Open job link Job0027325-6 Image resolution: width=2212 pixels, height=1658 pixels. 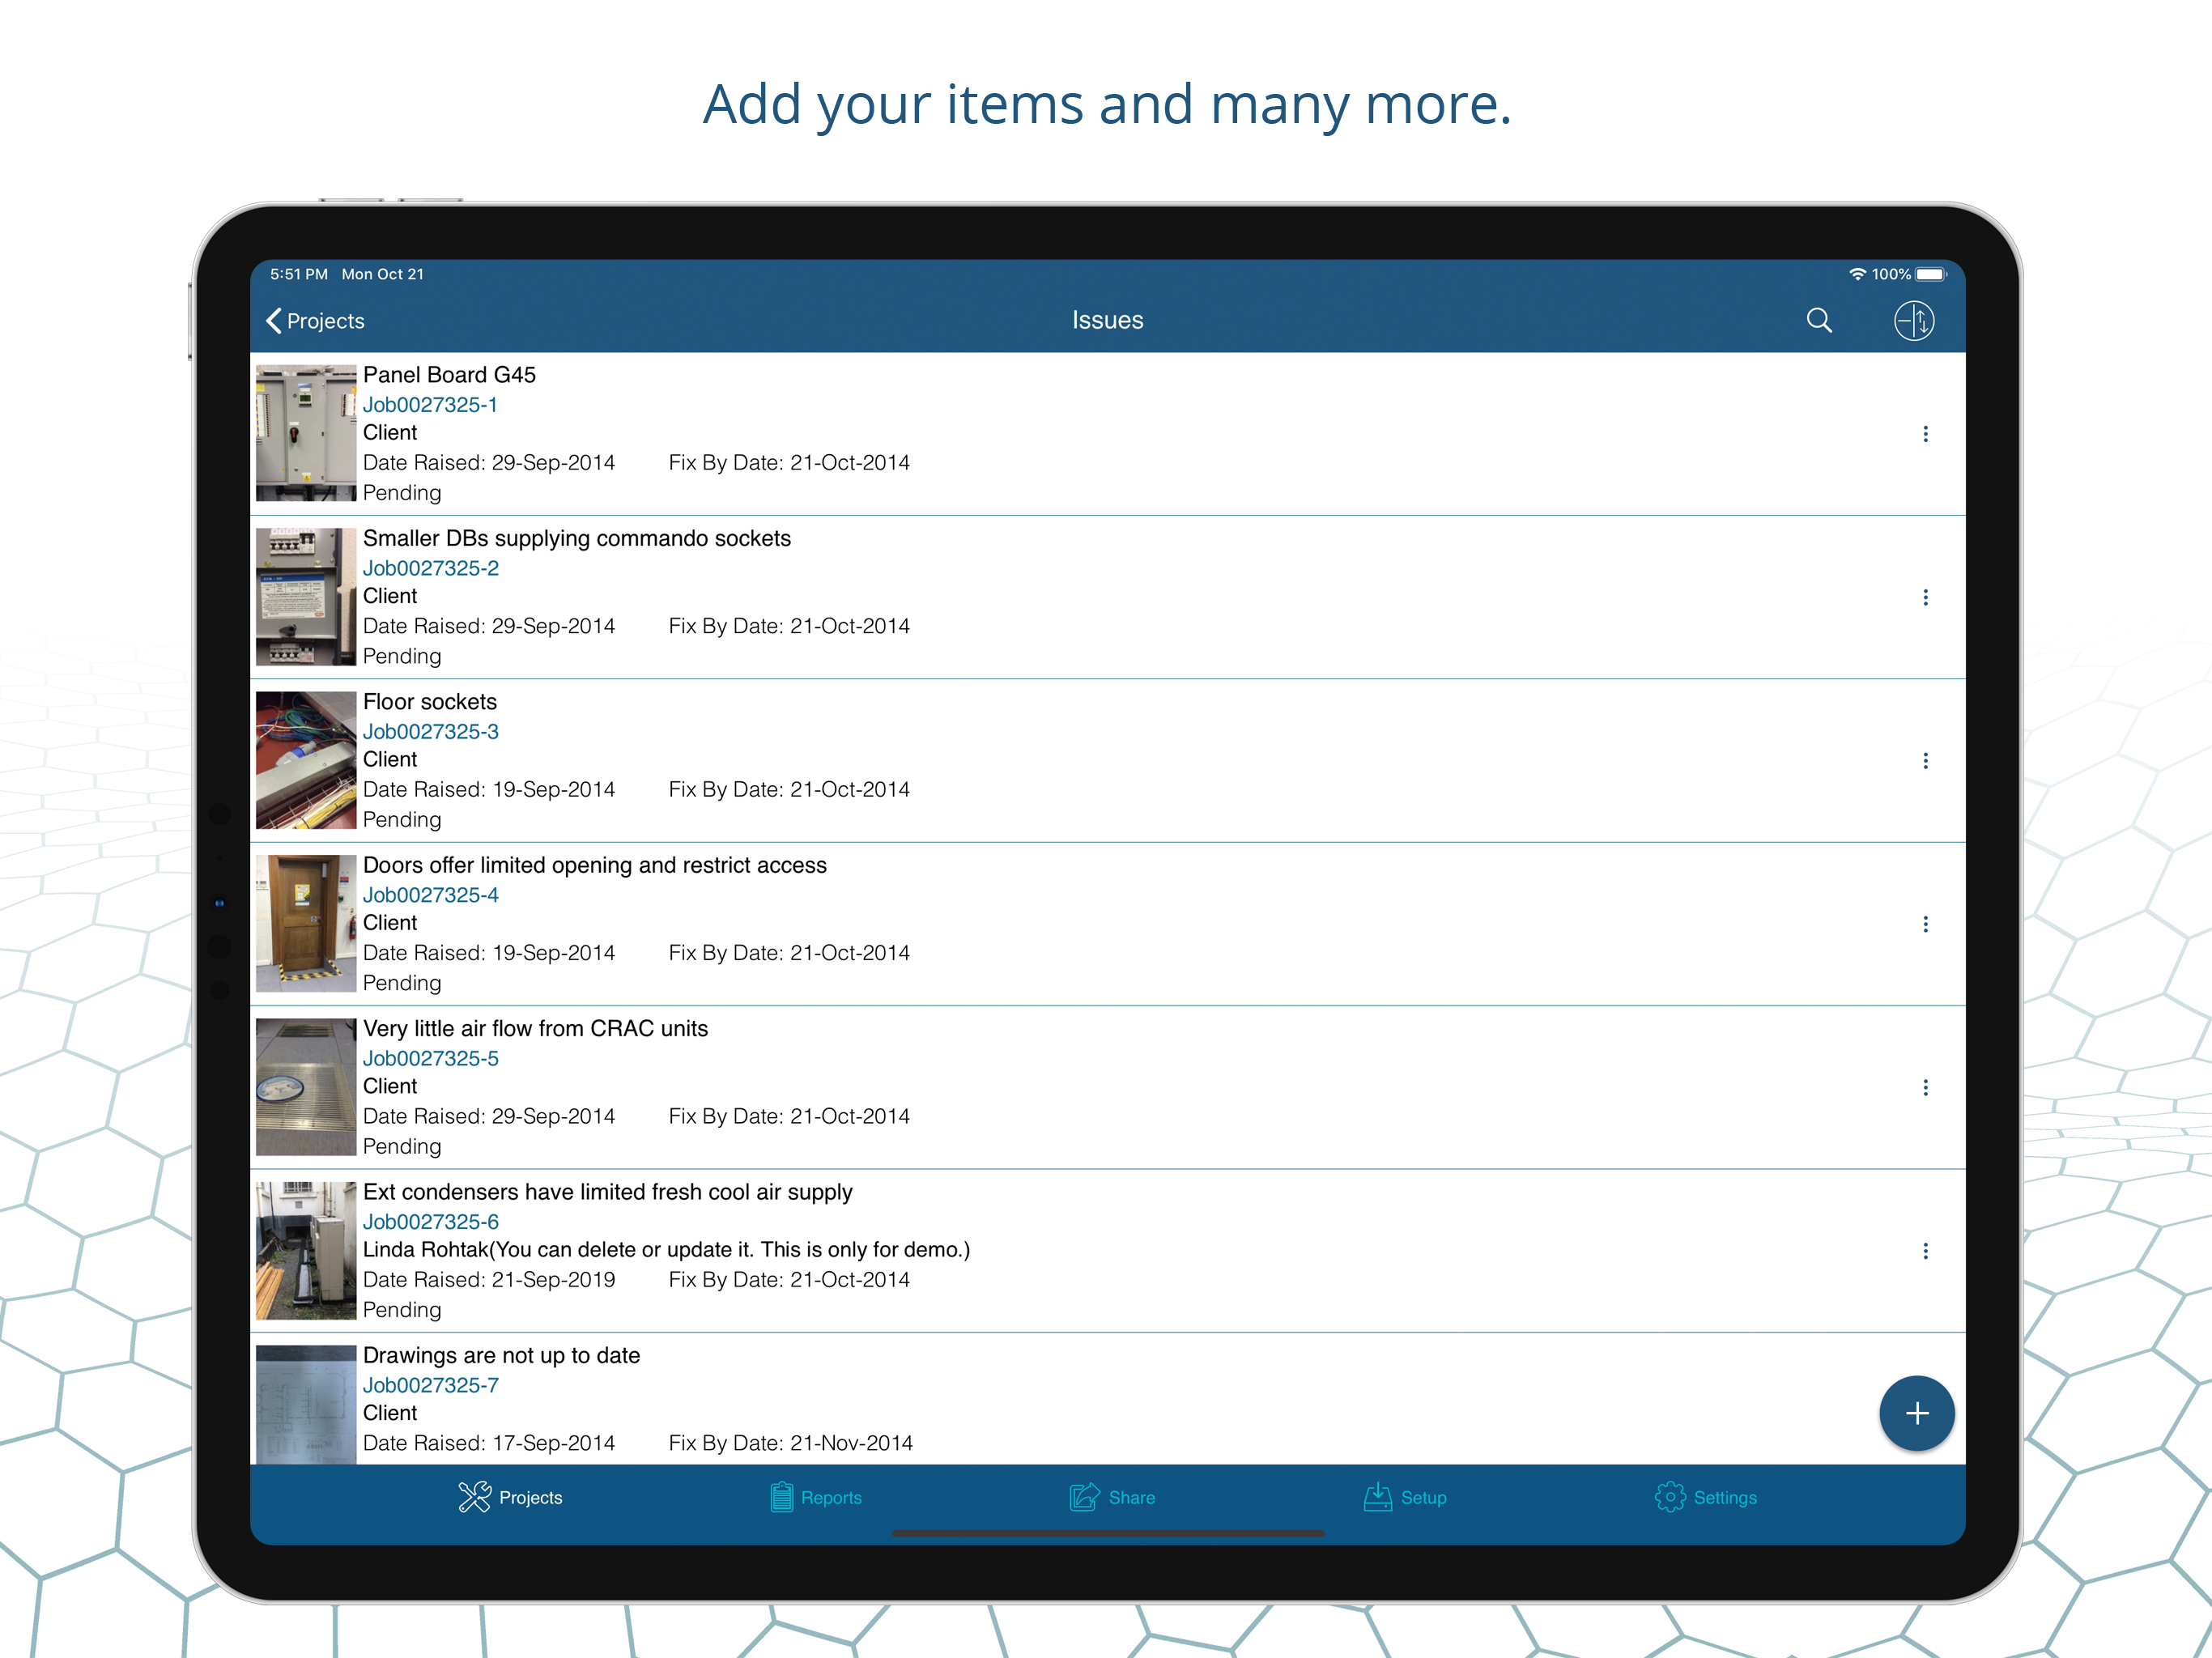point(430,1222)
